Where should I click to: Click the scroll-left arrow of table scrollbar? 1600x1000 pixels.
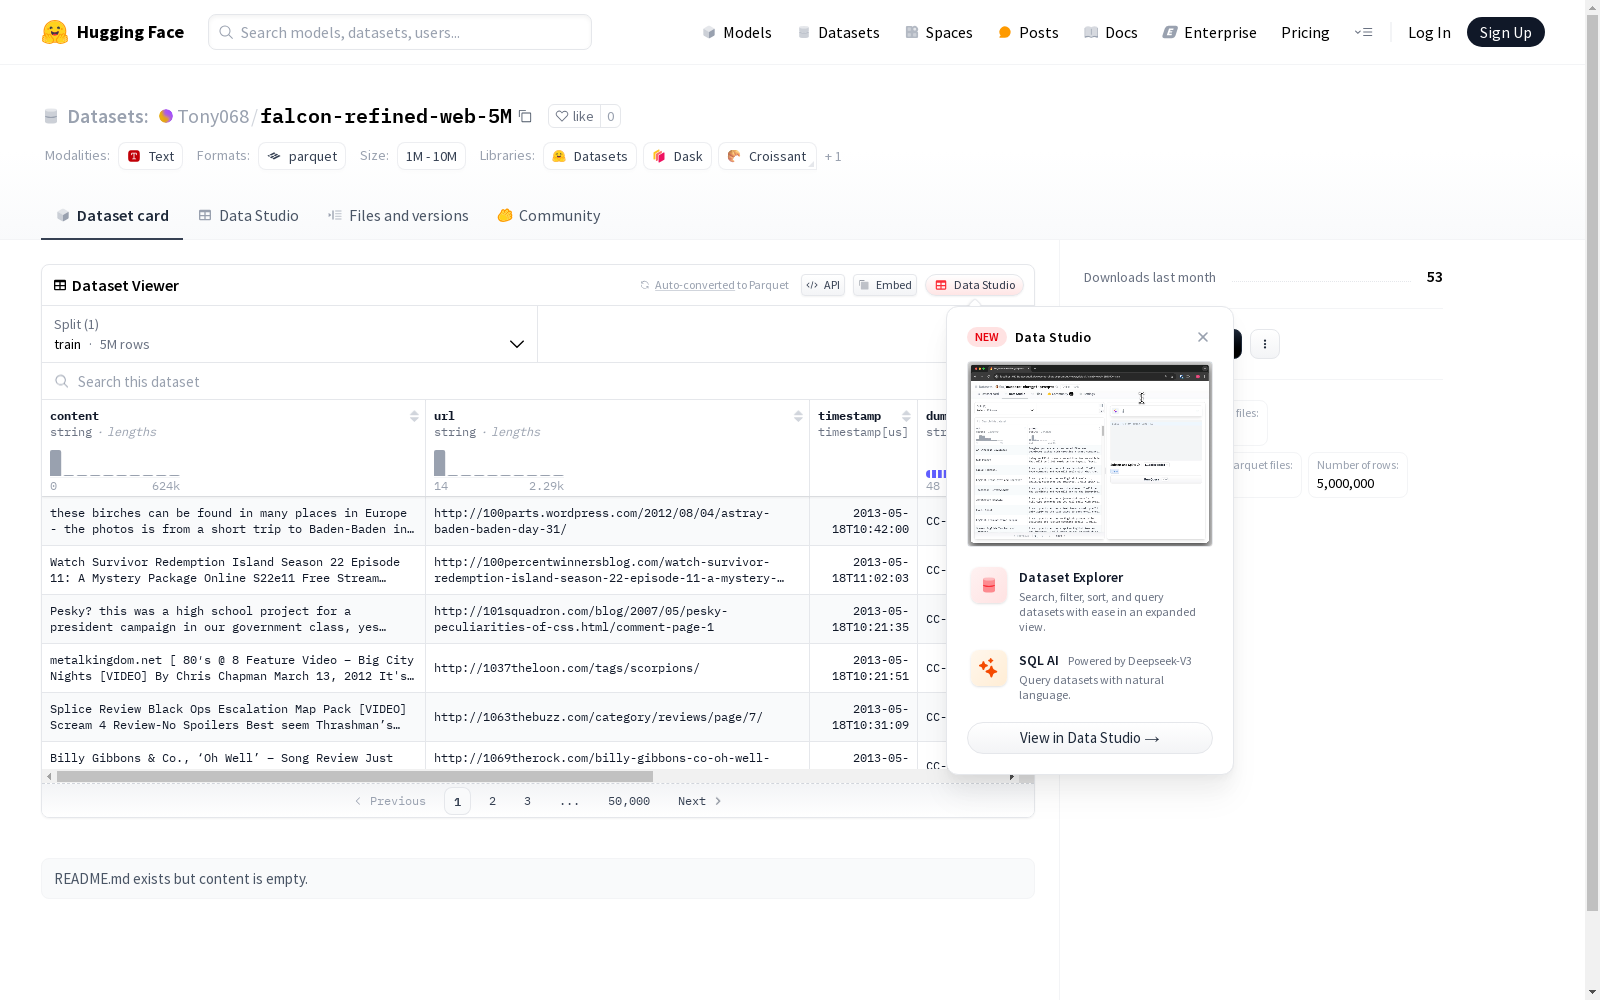49,776
